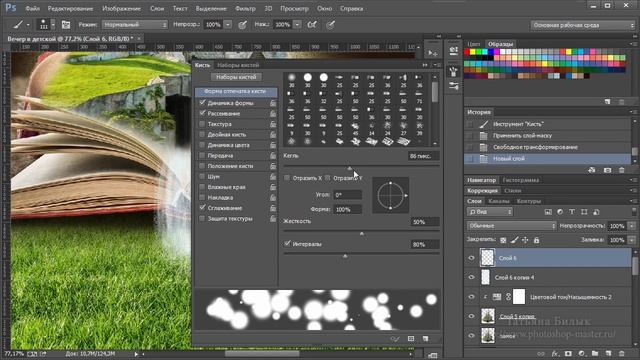
Task: Click brush angle roundness circle widget
Action: pyautogui.click(x=391, y=196)
